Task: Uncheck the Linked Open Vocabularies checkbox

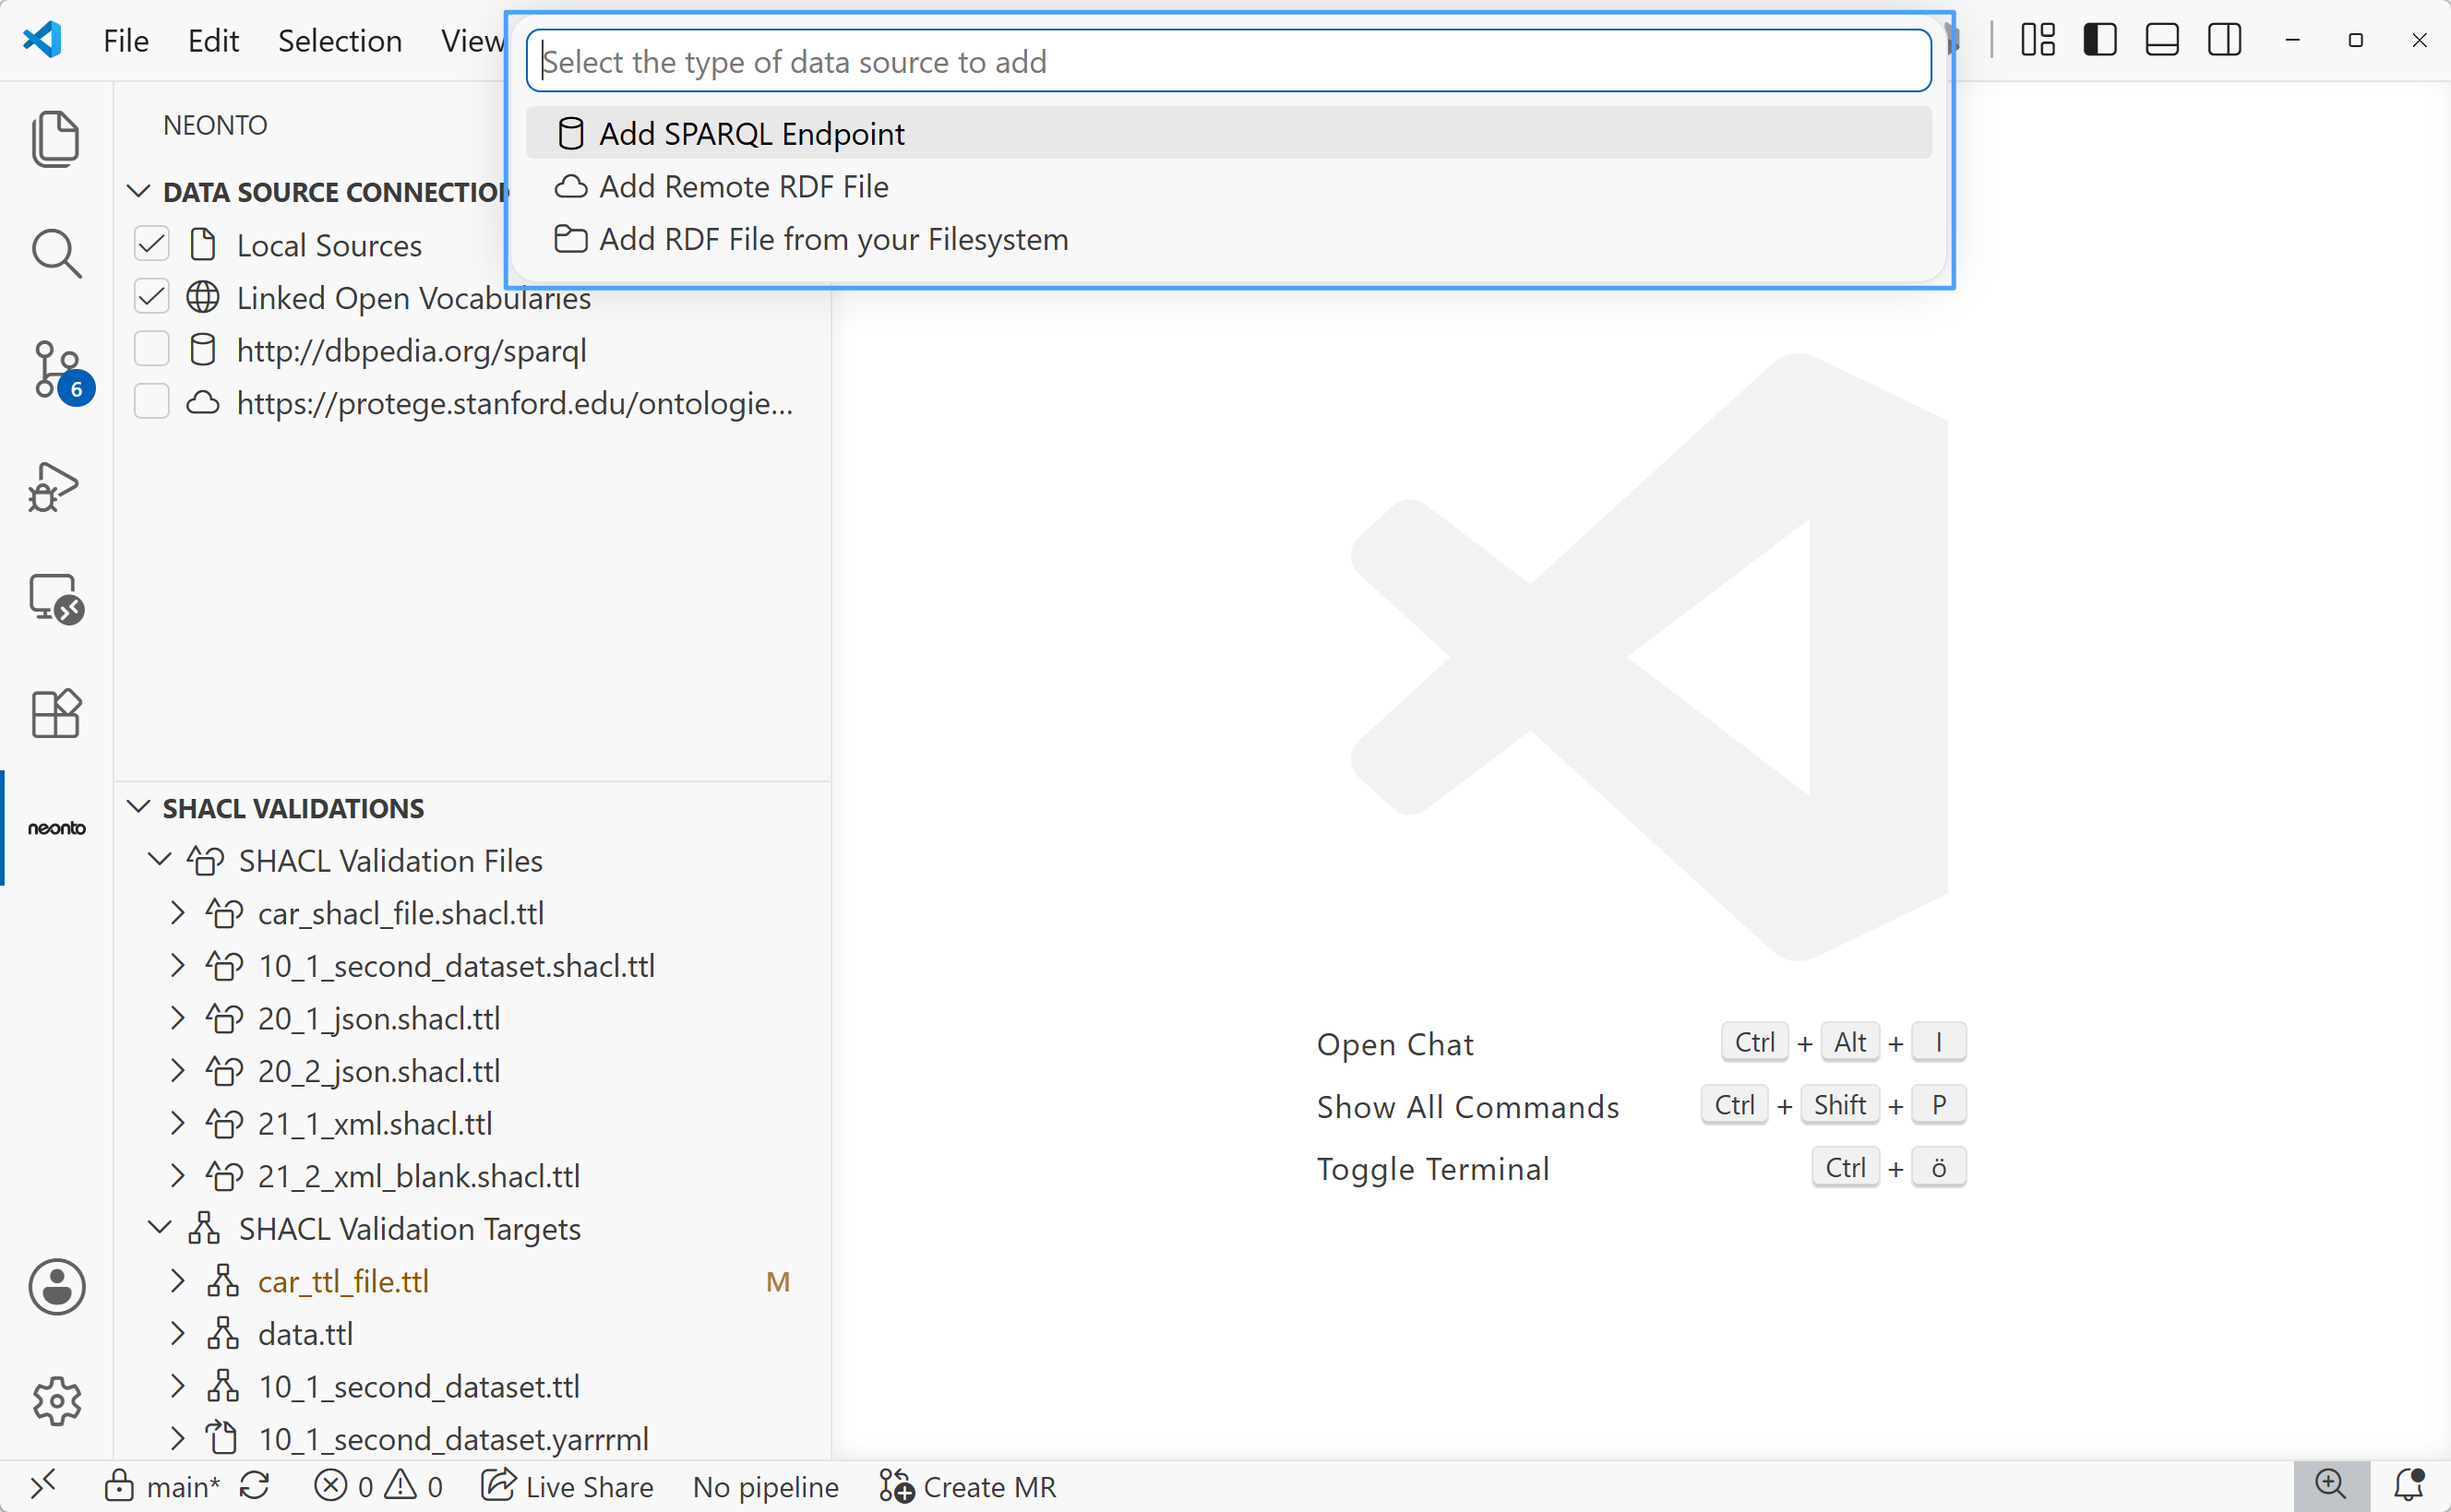Action: (152, 297)
